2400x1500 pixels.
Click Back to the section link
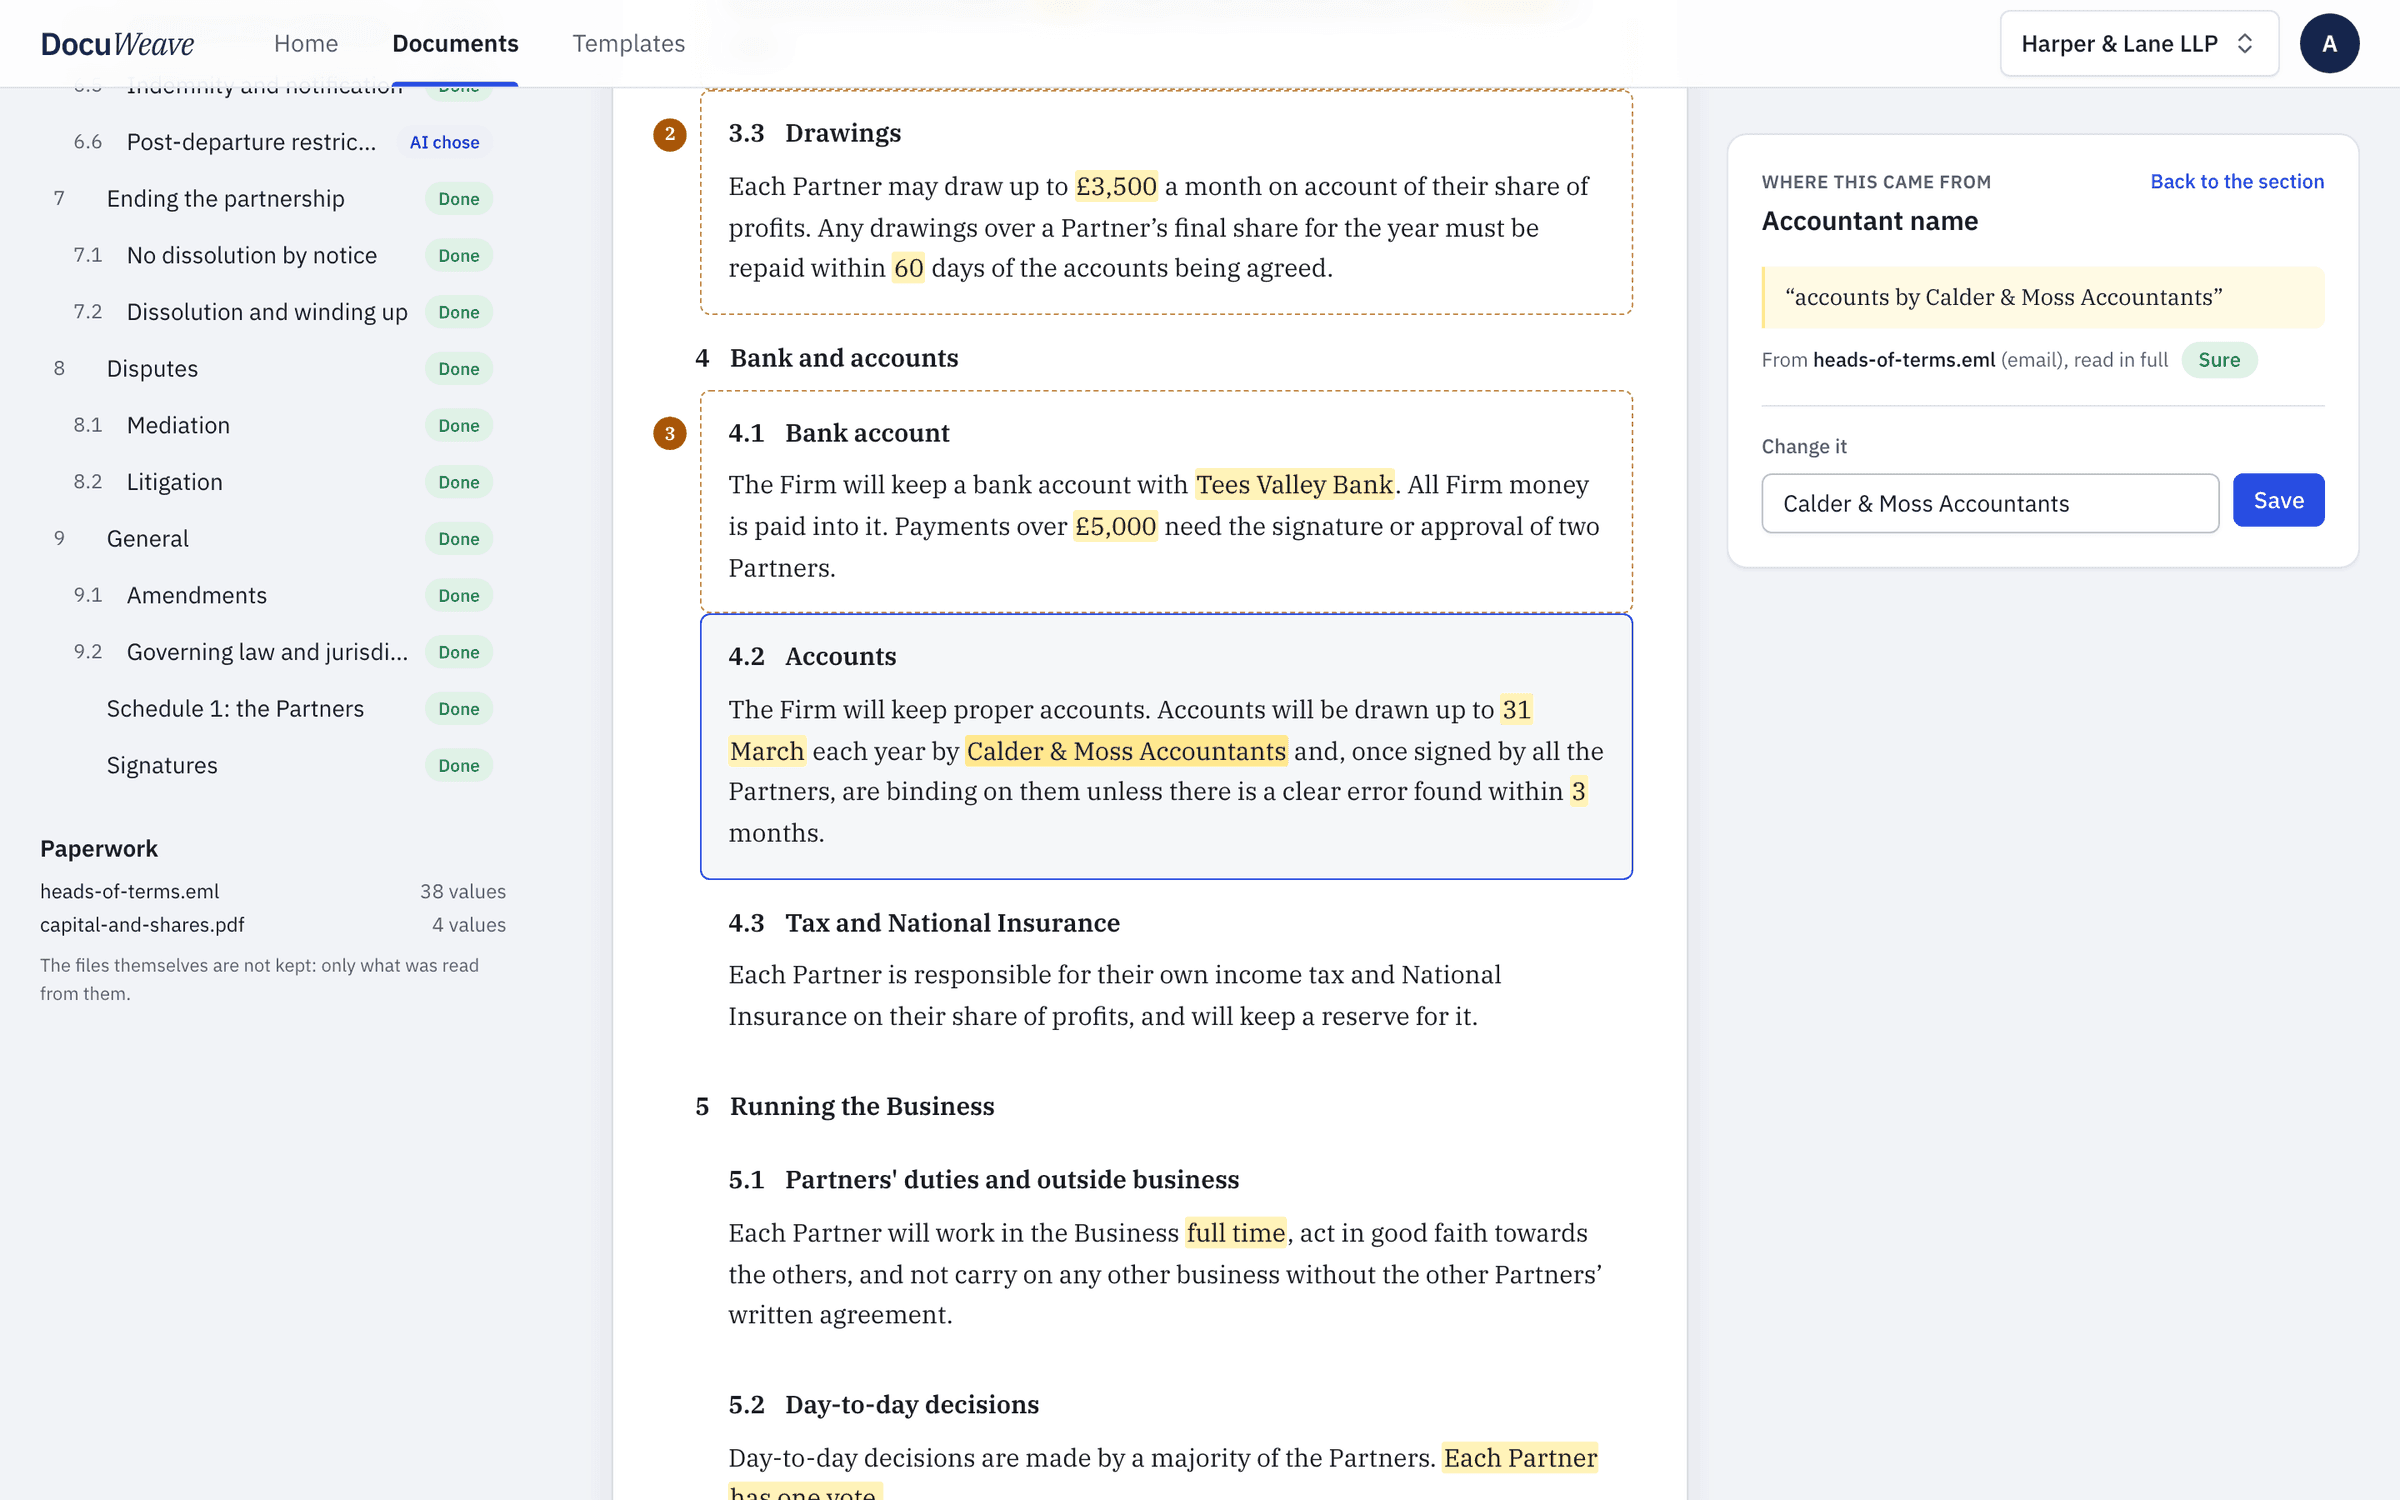click(2237, 181)
